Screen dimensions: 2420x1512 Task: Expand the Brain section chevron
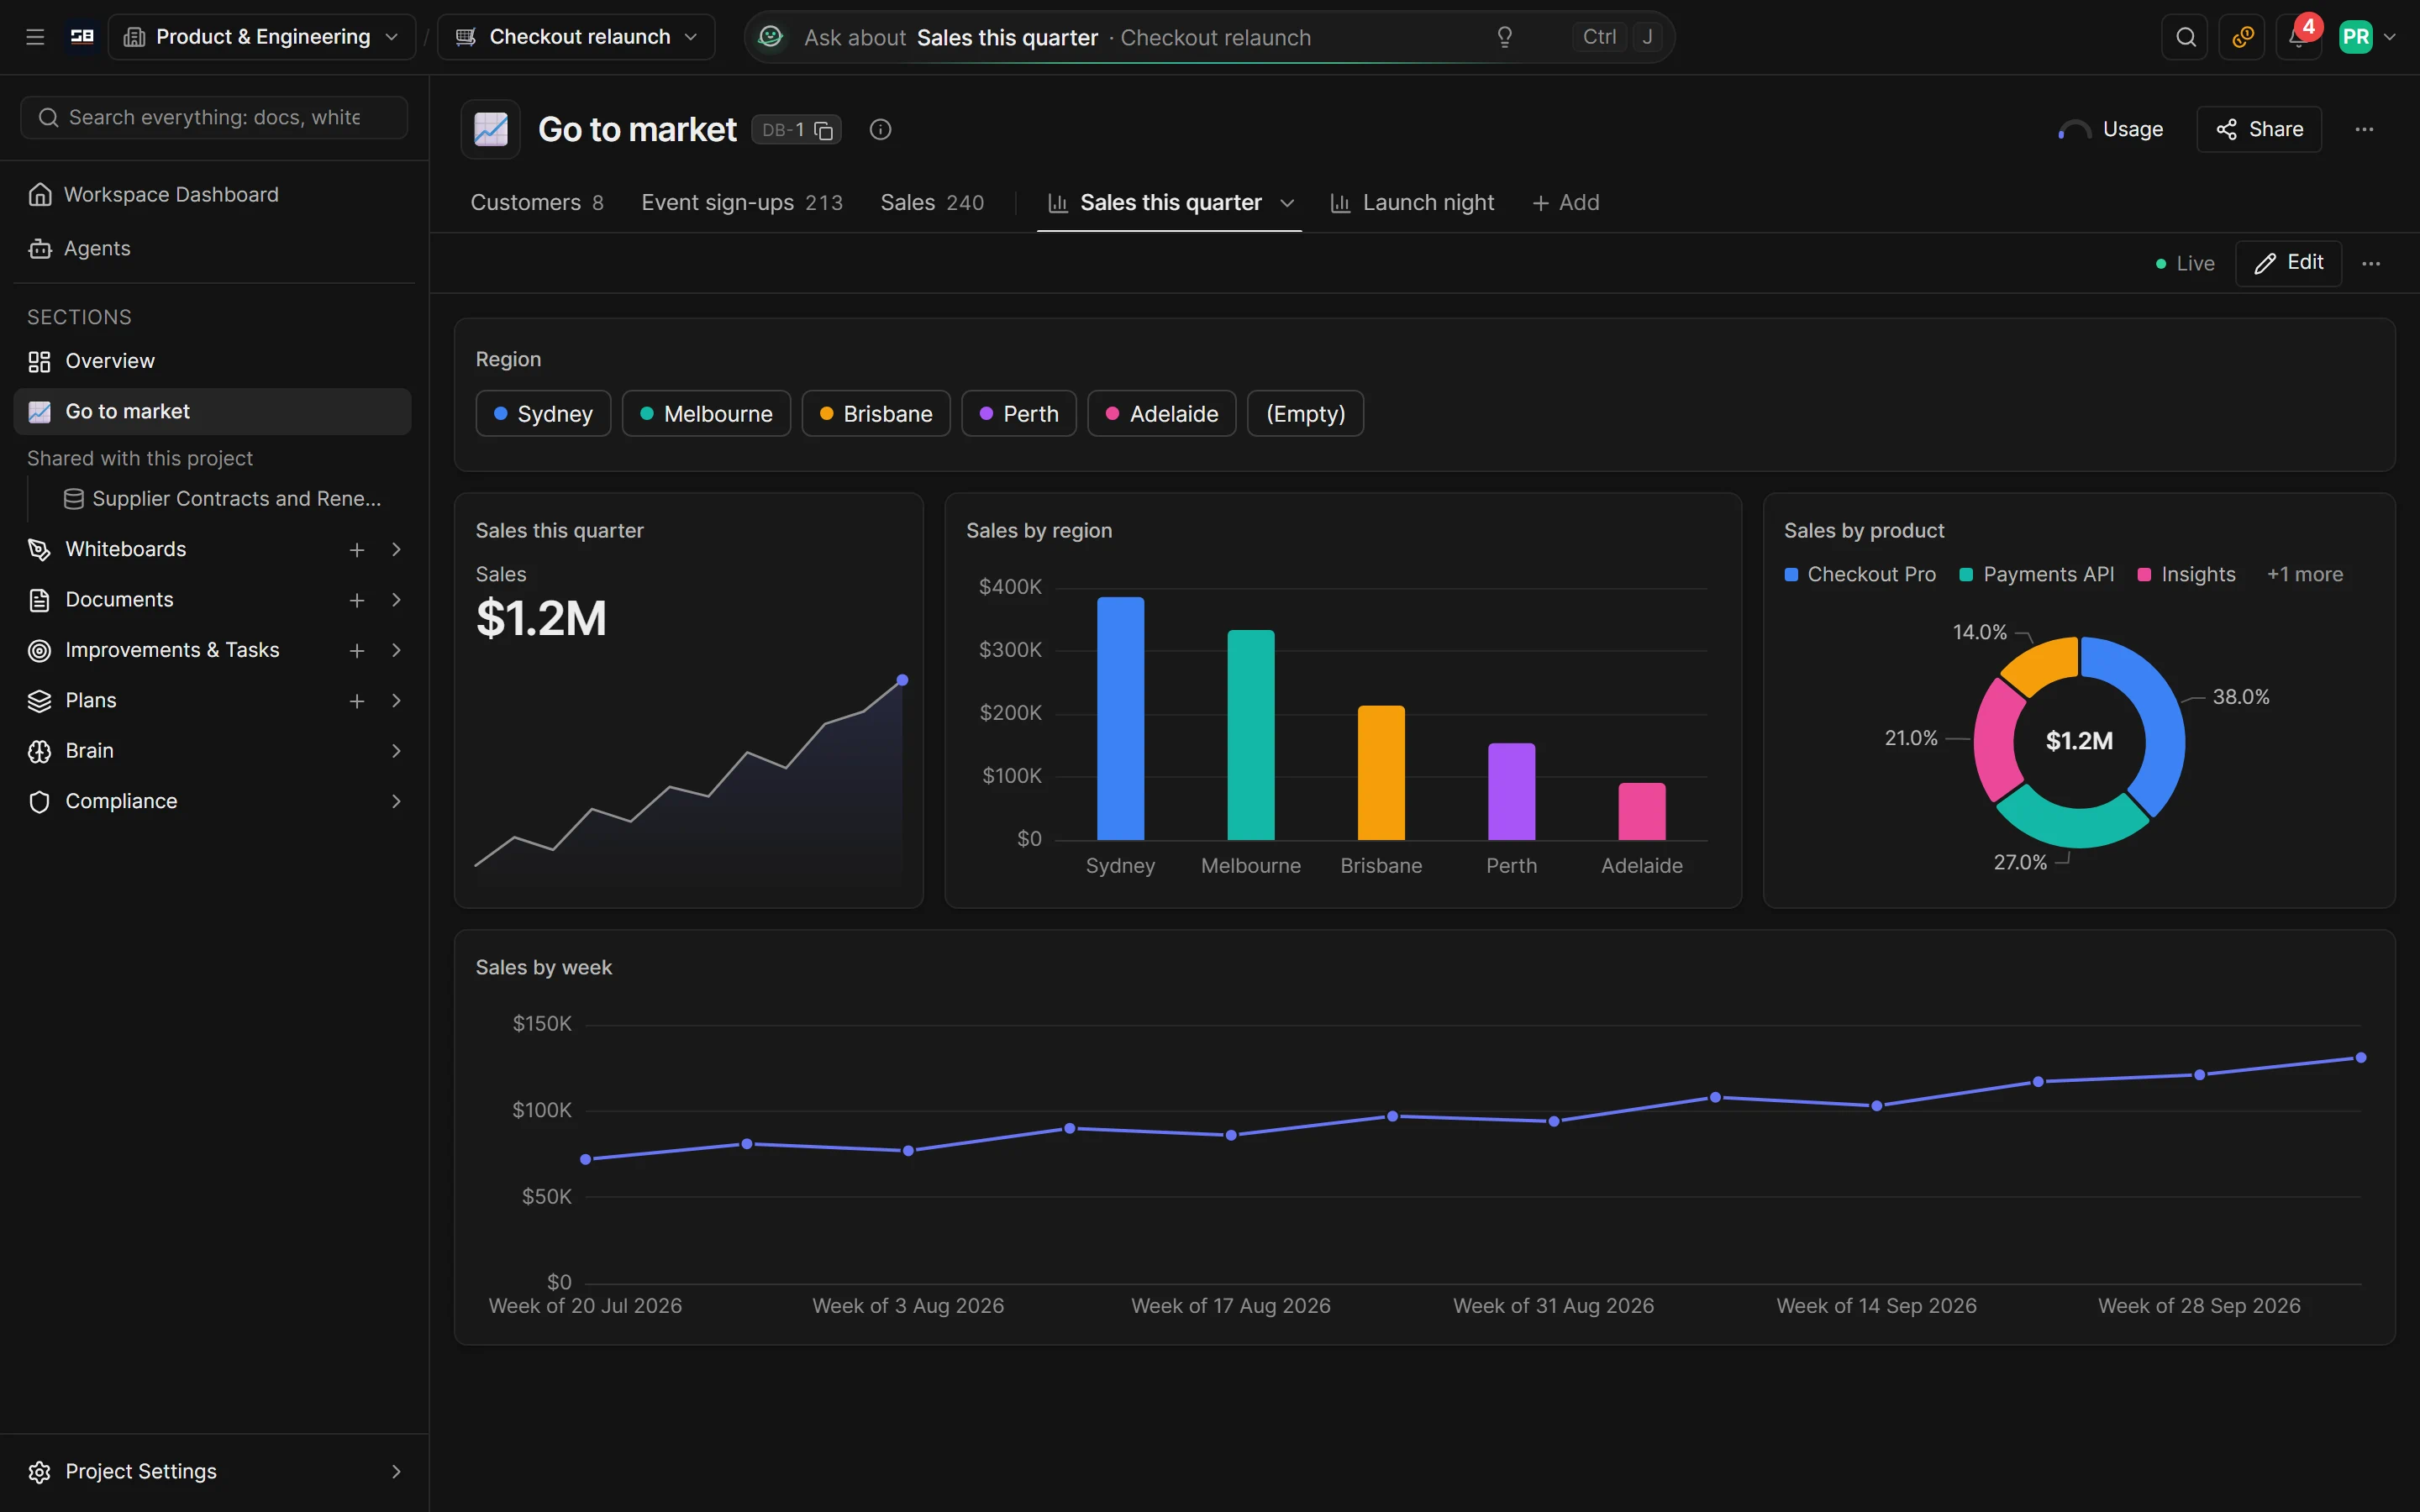396,751
